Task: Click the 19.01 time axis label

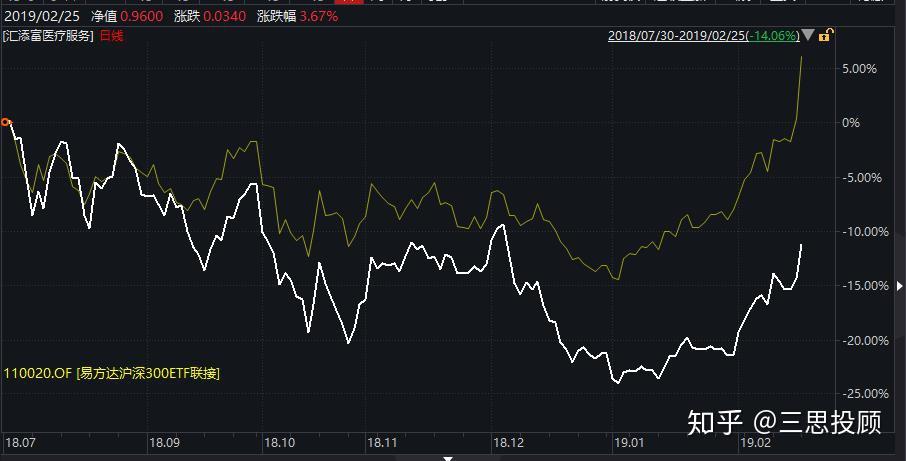Action: click(x=628, y=443)
